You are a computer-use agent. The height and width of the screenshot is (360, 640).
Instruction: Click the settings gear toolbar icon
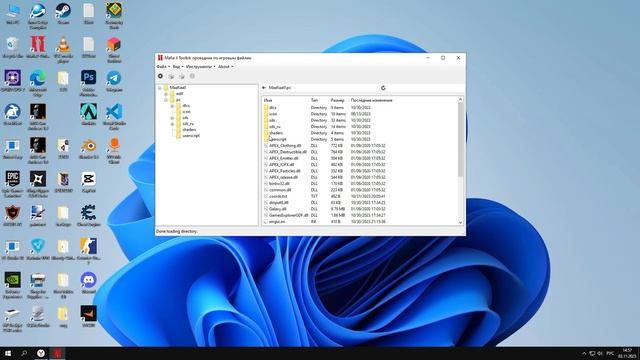(160, 76)
